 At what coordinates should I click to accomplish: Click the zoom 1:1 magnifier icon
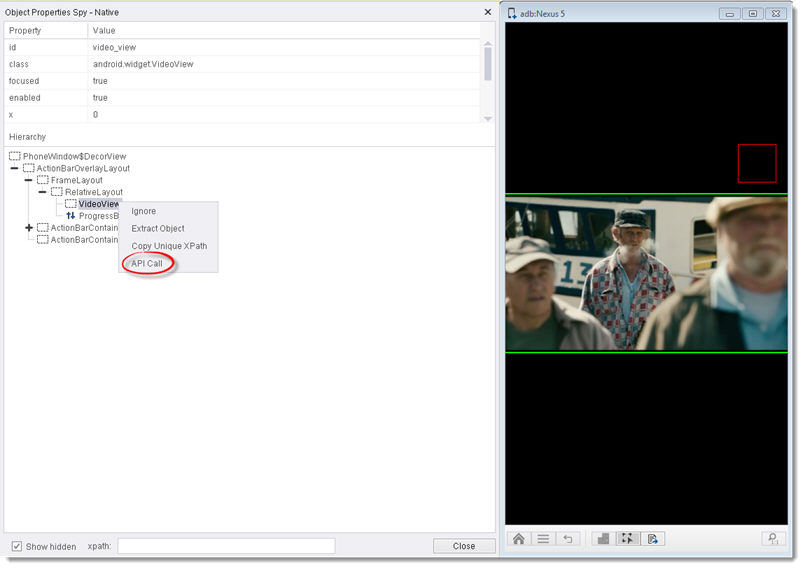click(771, 538)
